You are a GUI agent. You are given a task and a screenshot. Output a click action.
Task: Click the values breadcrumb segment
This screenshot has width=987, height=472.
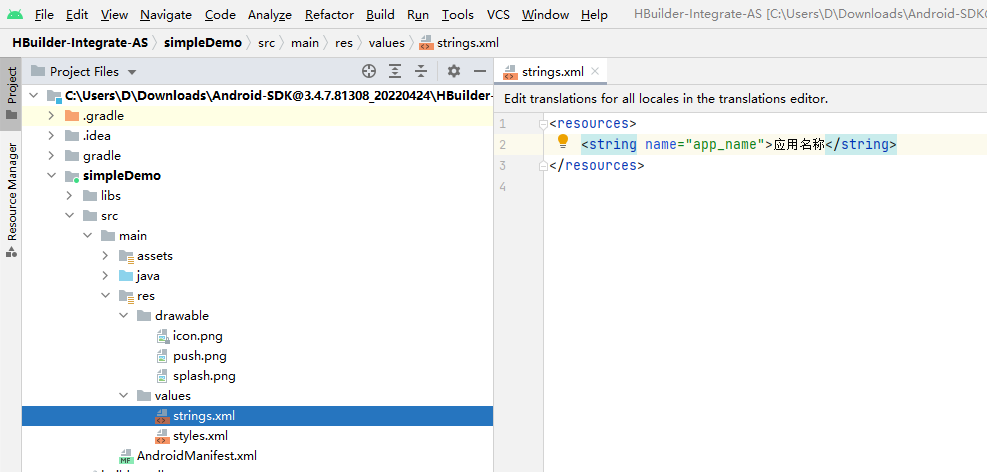(386, 43)
